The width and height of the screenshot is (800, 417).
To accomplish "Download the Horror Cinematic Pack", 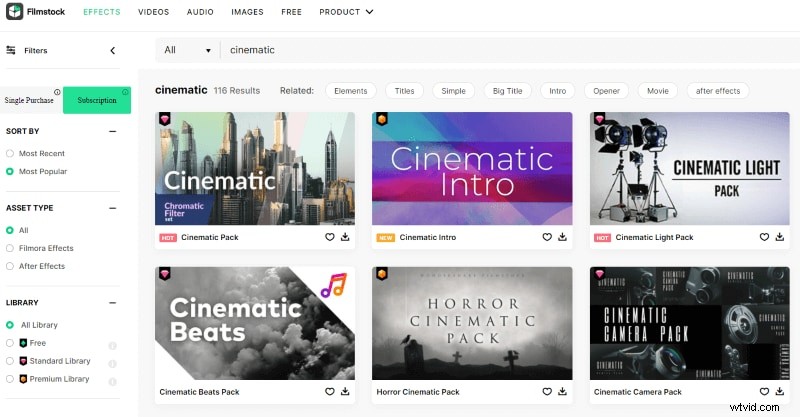I will (x=562, y=391).
